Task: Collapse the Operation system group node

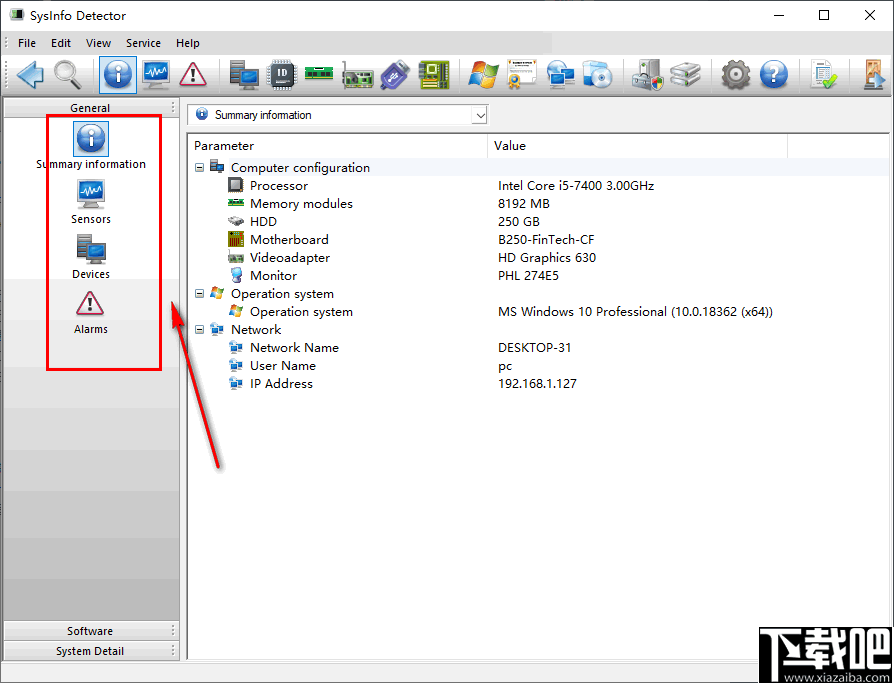Action: coord(199,294)
